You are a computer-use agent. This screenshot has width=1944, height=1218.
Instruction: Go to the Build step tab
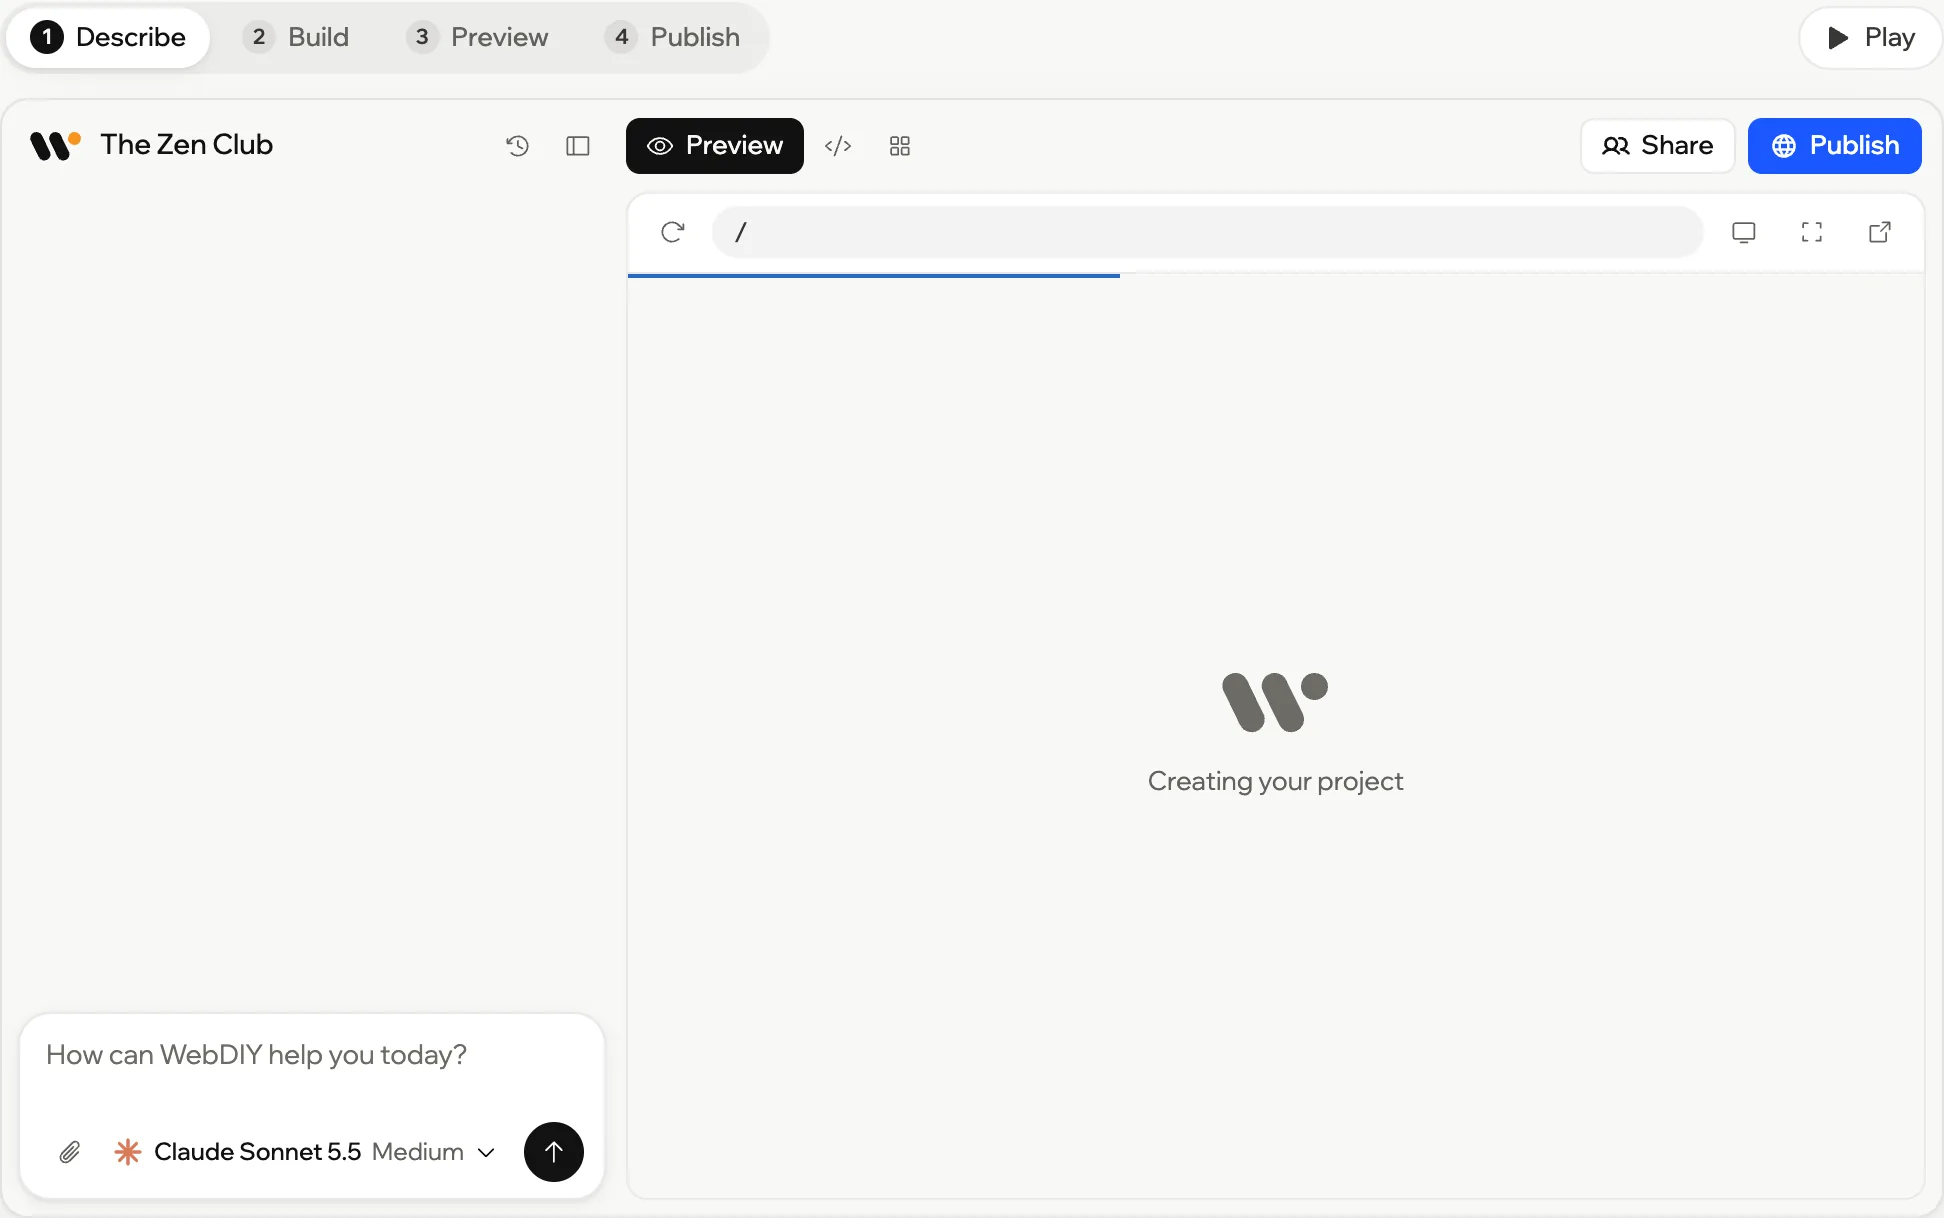(x=297, y=37)
